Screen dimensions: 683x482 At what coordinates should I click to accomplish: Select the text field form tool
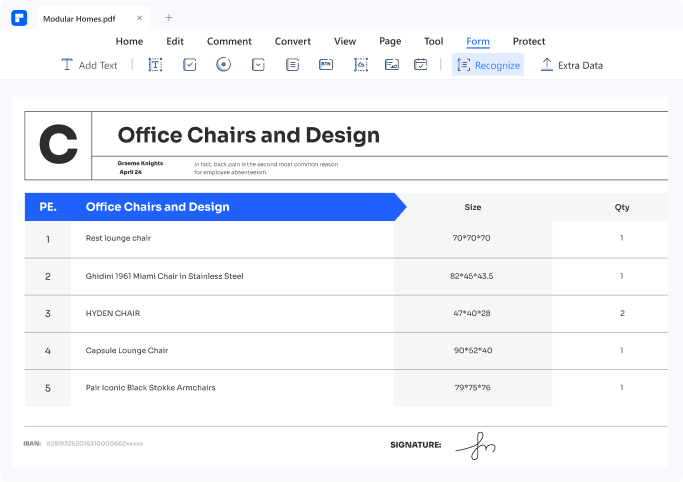click(155, 65)
